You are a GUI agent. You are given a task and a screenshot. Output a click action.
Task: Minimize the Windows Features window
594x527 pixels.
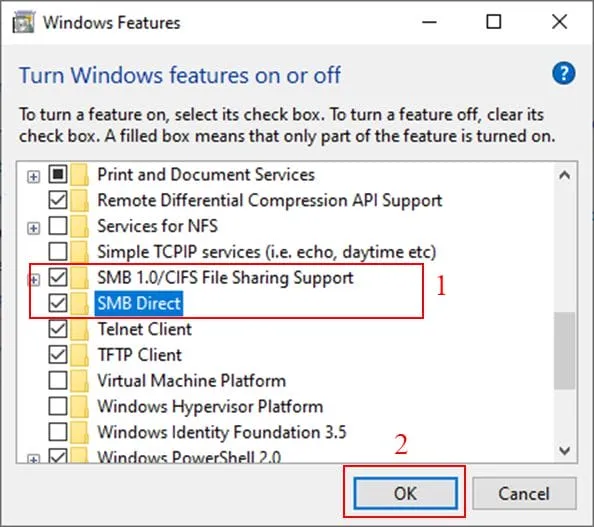[x=430, y=22]
